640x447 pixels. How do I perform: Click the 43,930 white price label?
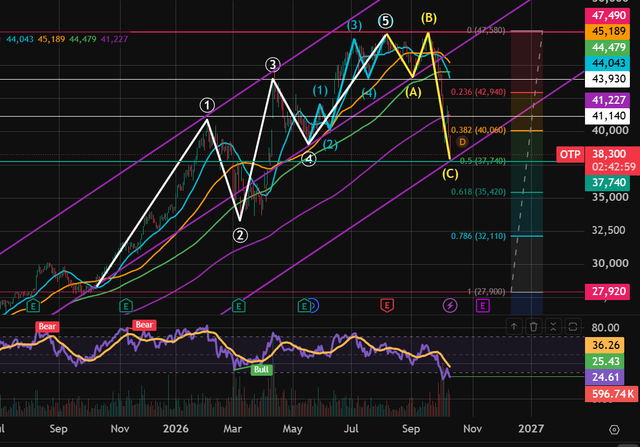(609, 79)
